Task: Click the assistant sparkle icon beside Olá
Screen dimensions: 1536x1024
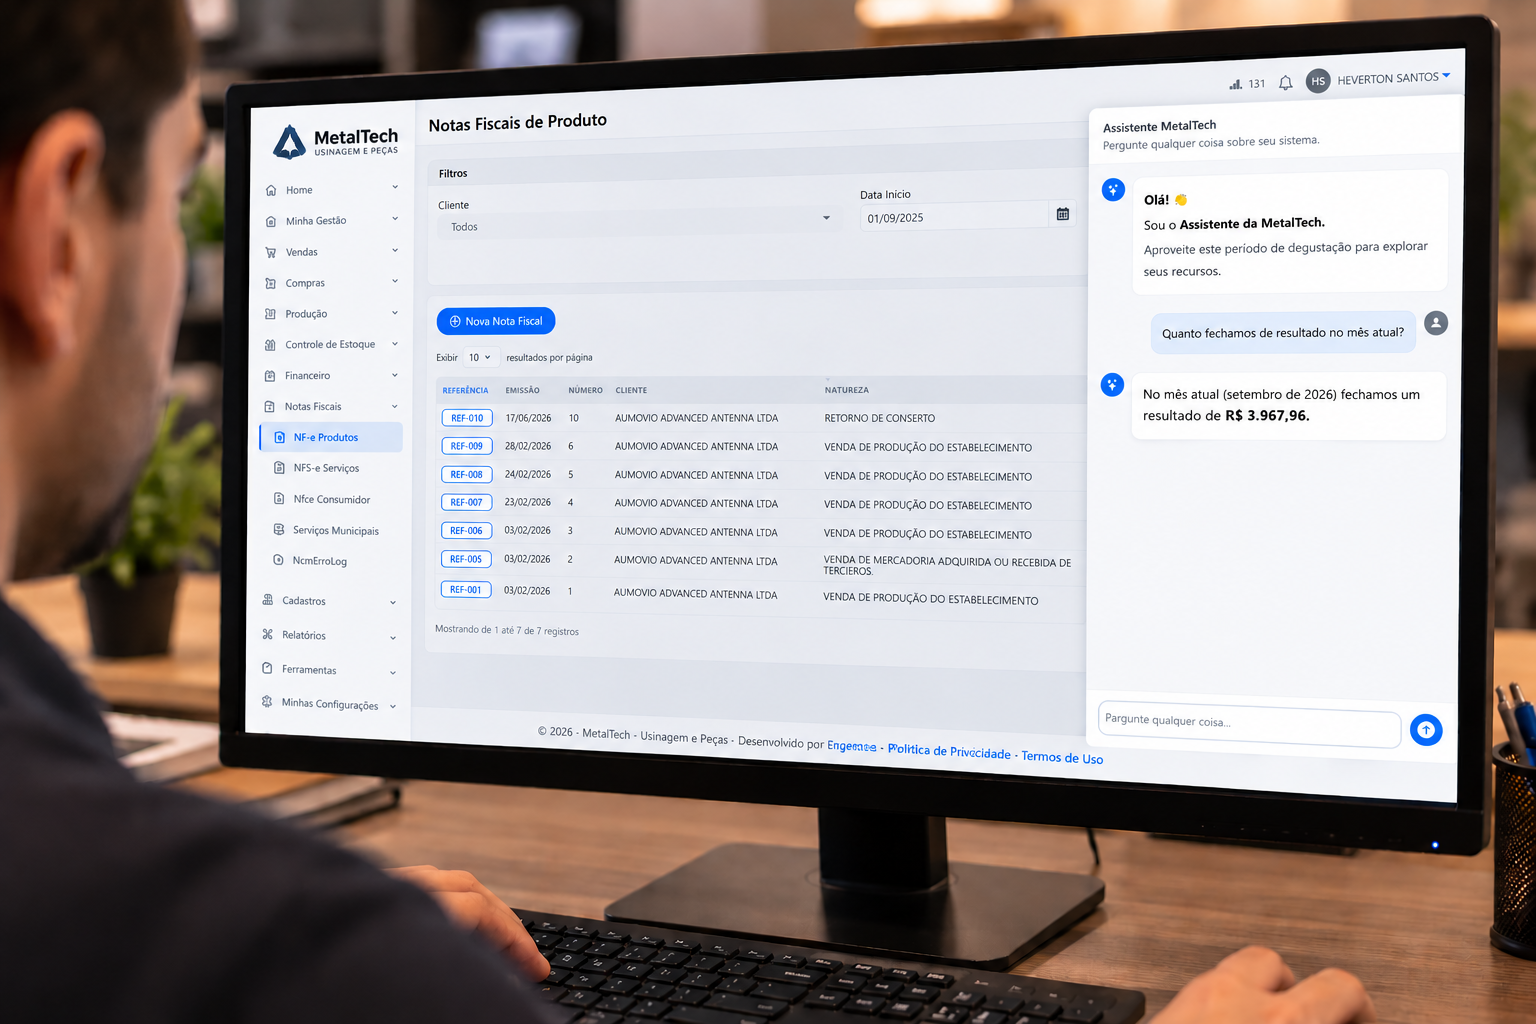Action: 1113,190
